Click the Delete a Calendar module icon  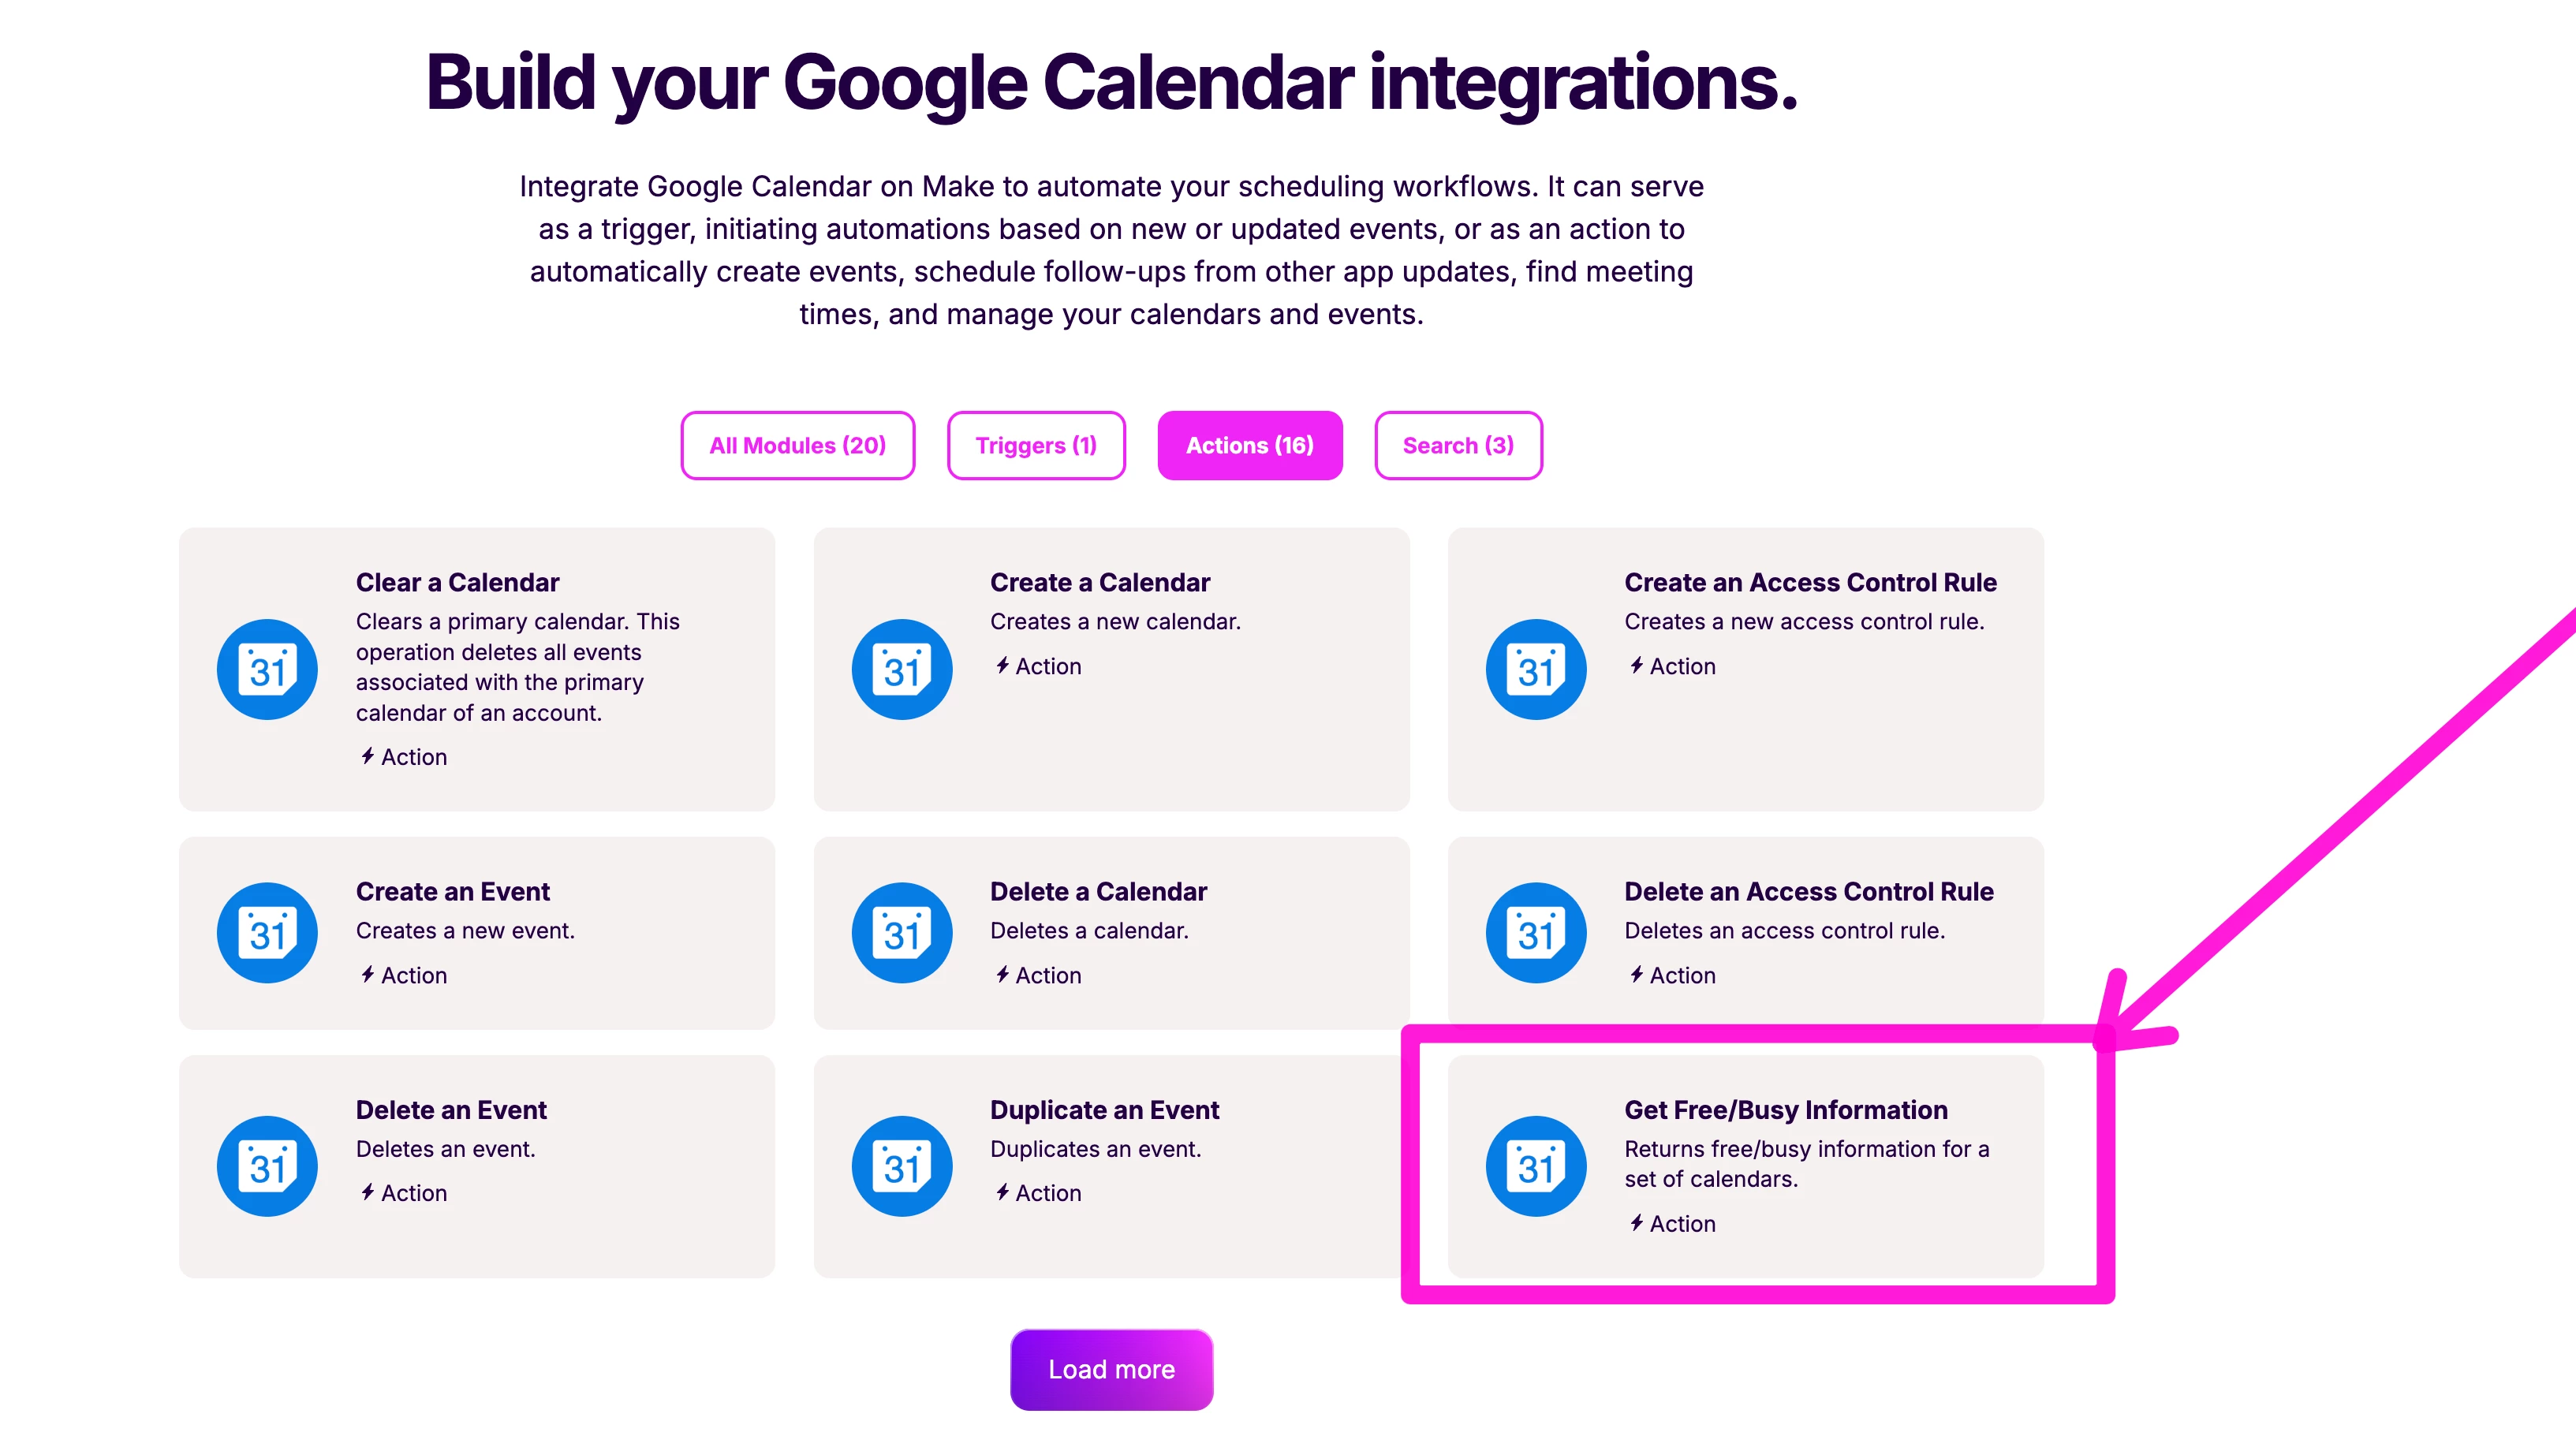(x=901, y=932)
